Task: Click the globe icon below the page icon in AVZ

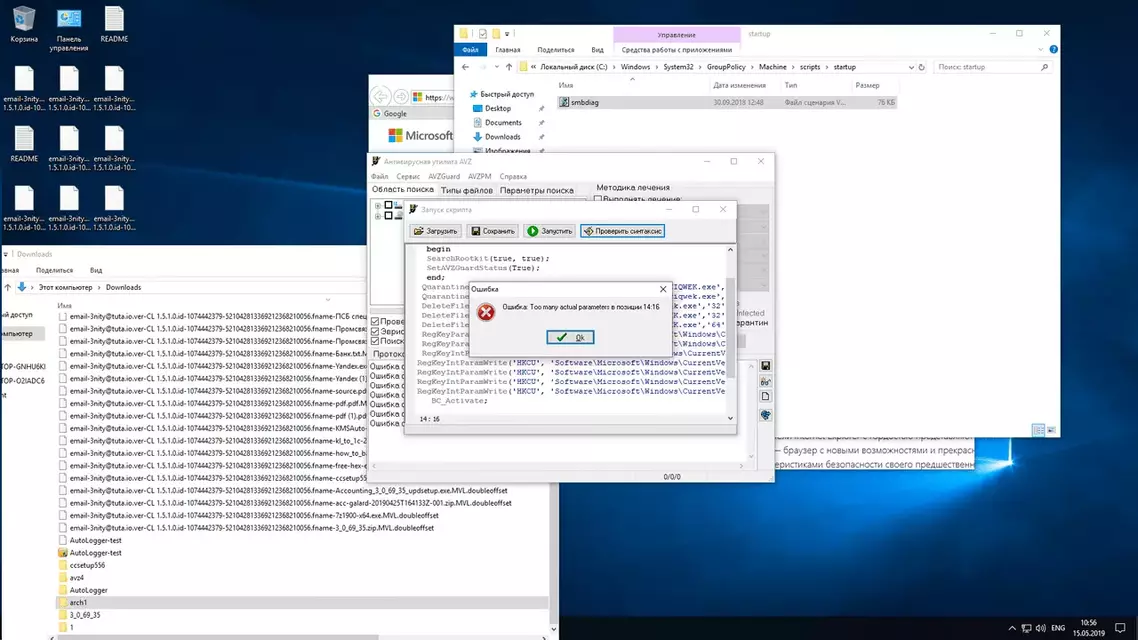Action: pos(765,414)
